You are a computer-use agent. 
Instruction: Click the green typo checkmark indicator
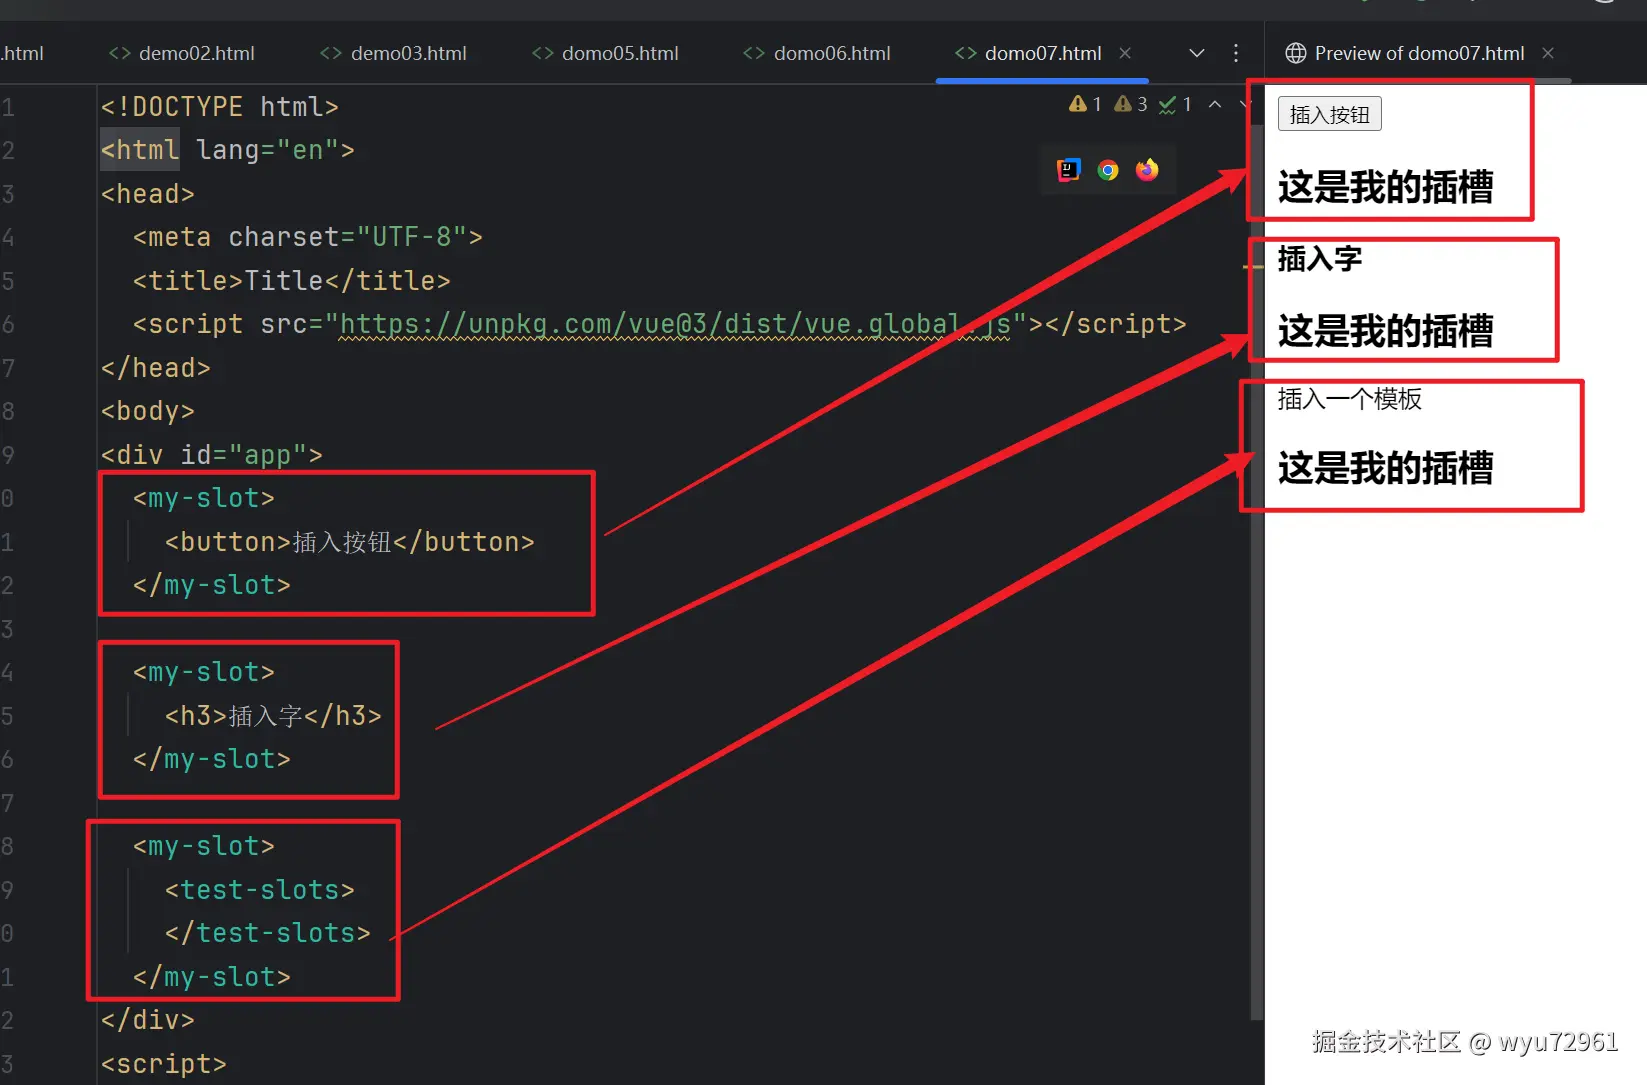coord(1175,104)
